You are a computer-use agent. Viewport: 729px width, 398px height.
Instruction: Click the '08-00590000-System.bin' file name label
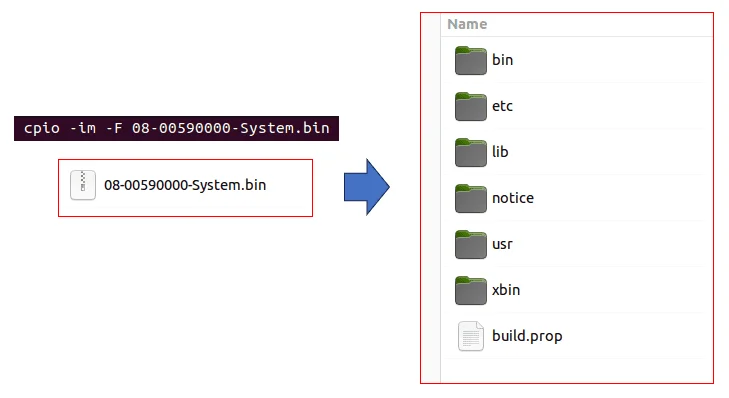pos(185,185)
